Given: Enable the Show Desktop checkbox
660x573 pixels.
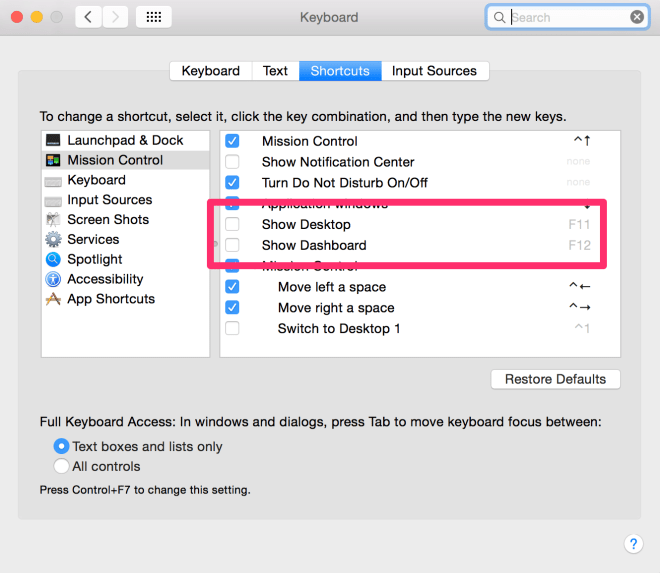Looking at the screenshot, I should pos(232,225).
